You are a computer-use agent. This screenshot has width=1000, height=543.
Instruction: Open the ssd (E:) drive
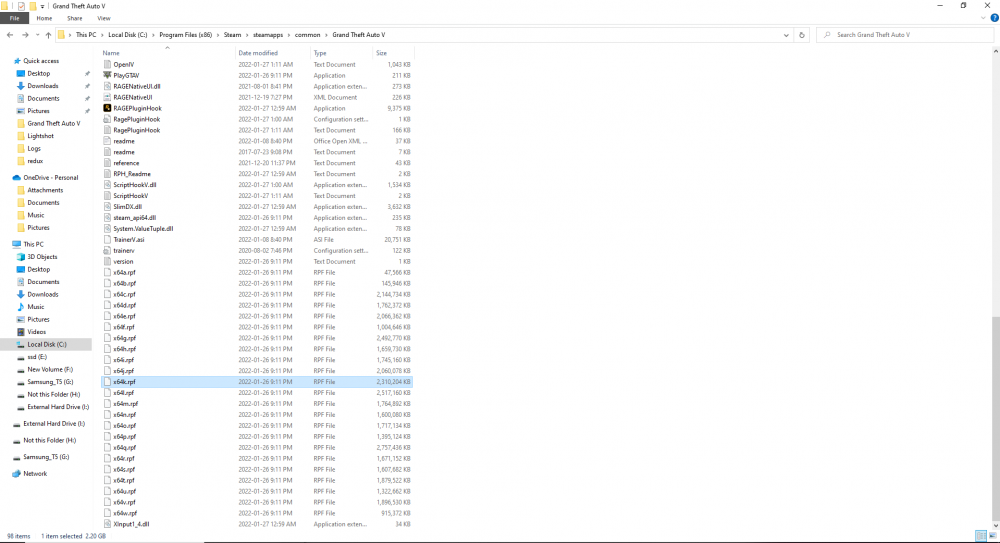tap(36, 357)
